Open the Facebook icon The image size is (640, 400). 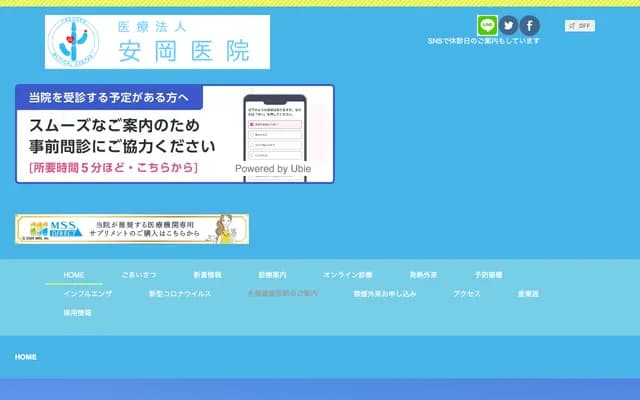pos(530,26)
